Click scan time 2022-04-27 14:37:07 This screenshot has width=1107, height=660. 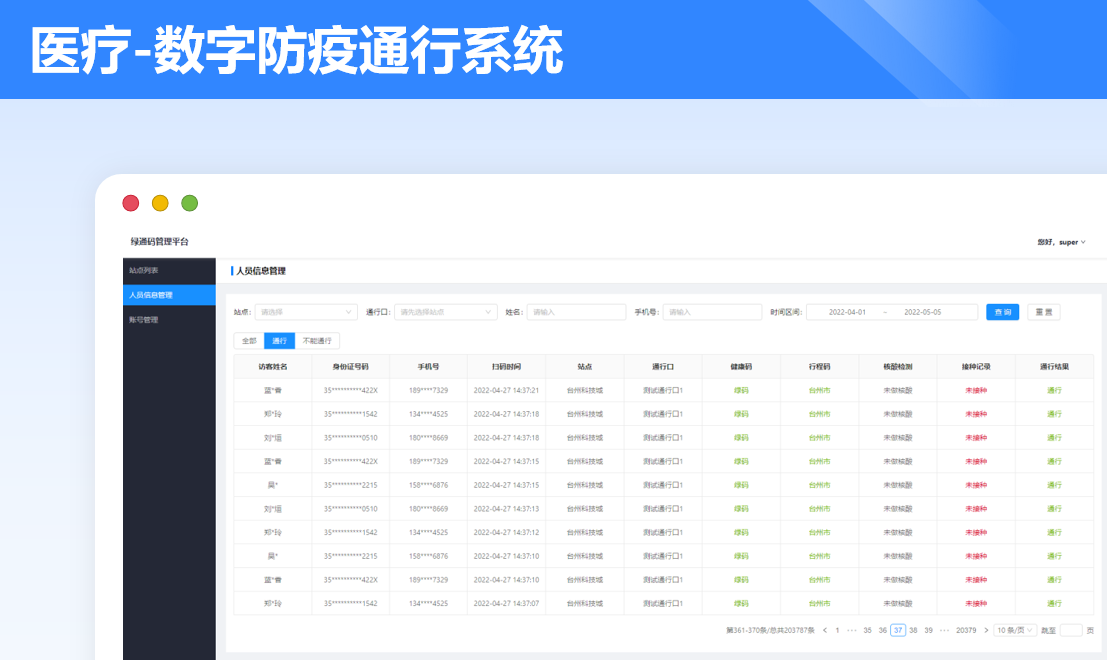click(x=506, y=604)
